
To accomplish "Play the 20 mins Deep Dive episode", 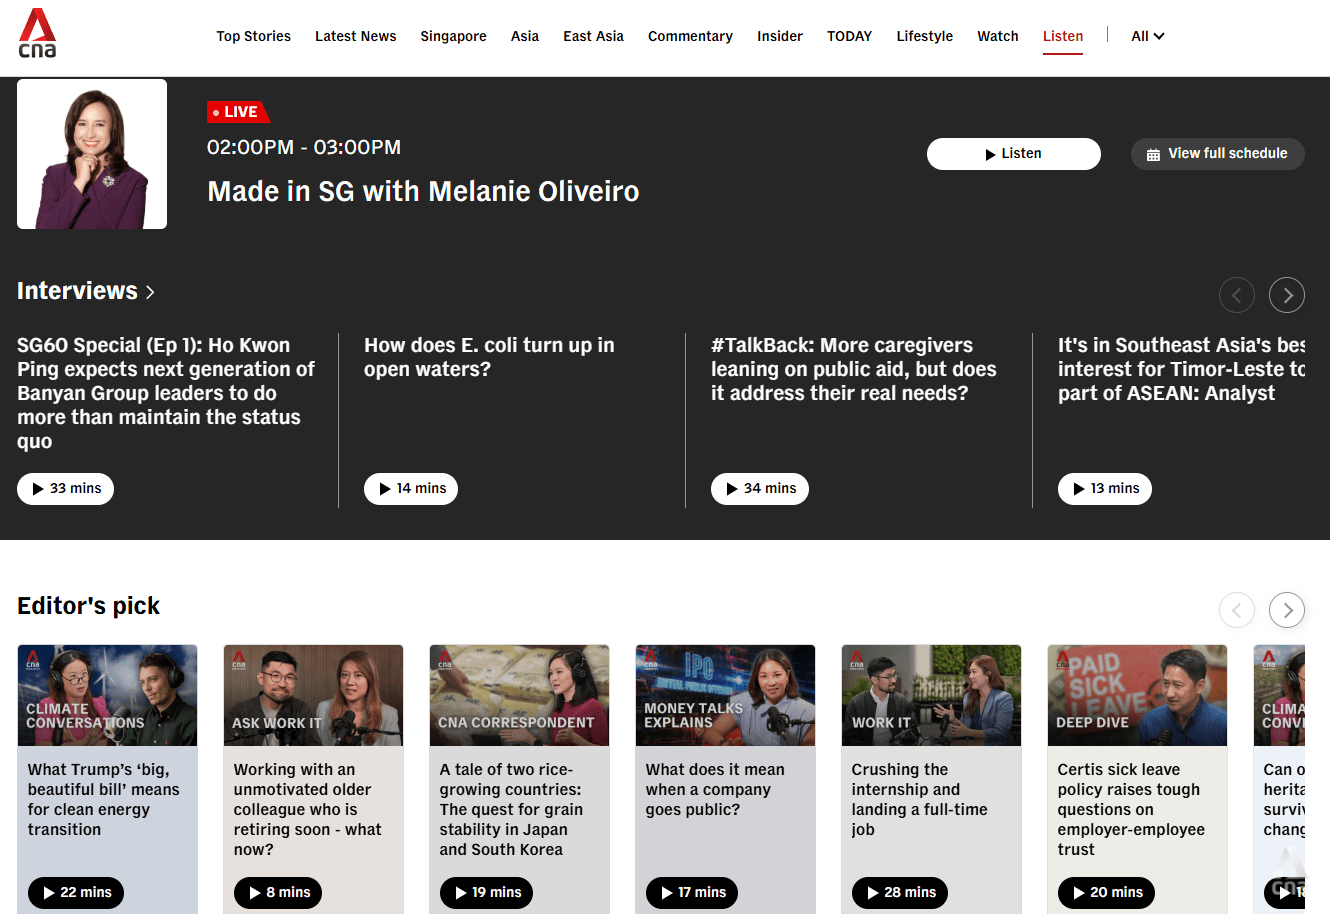I will (x=1106, y=893).
